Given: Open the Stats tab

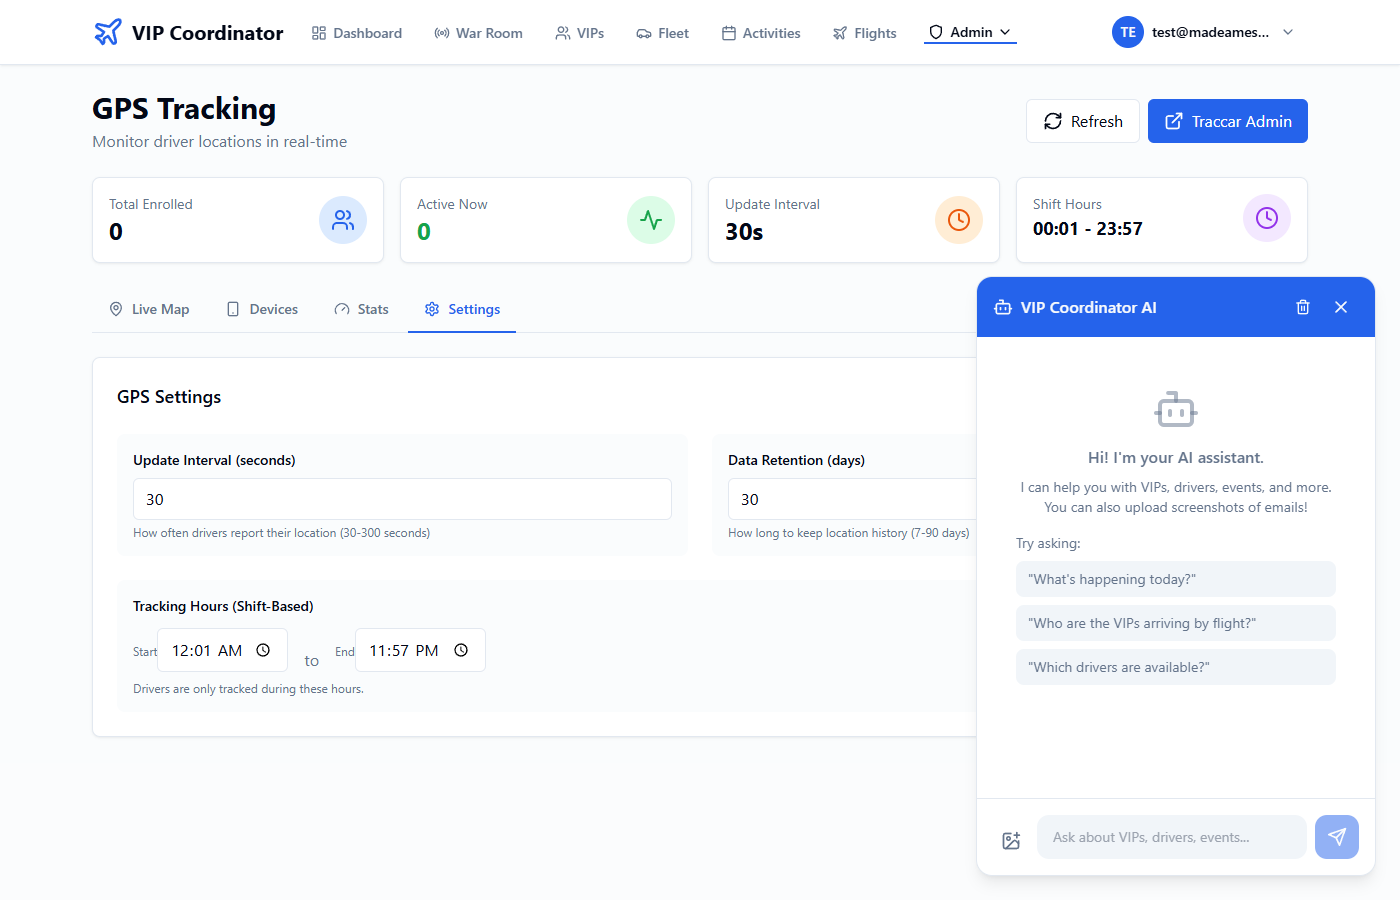Looking at the screenshot, I should pos(361,309).
